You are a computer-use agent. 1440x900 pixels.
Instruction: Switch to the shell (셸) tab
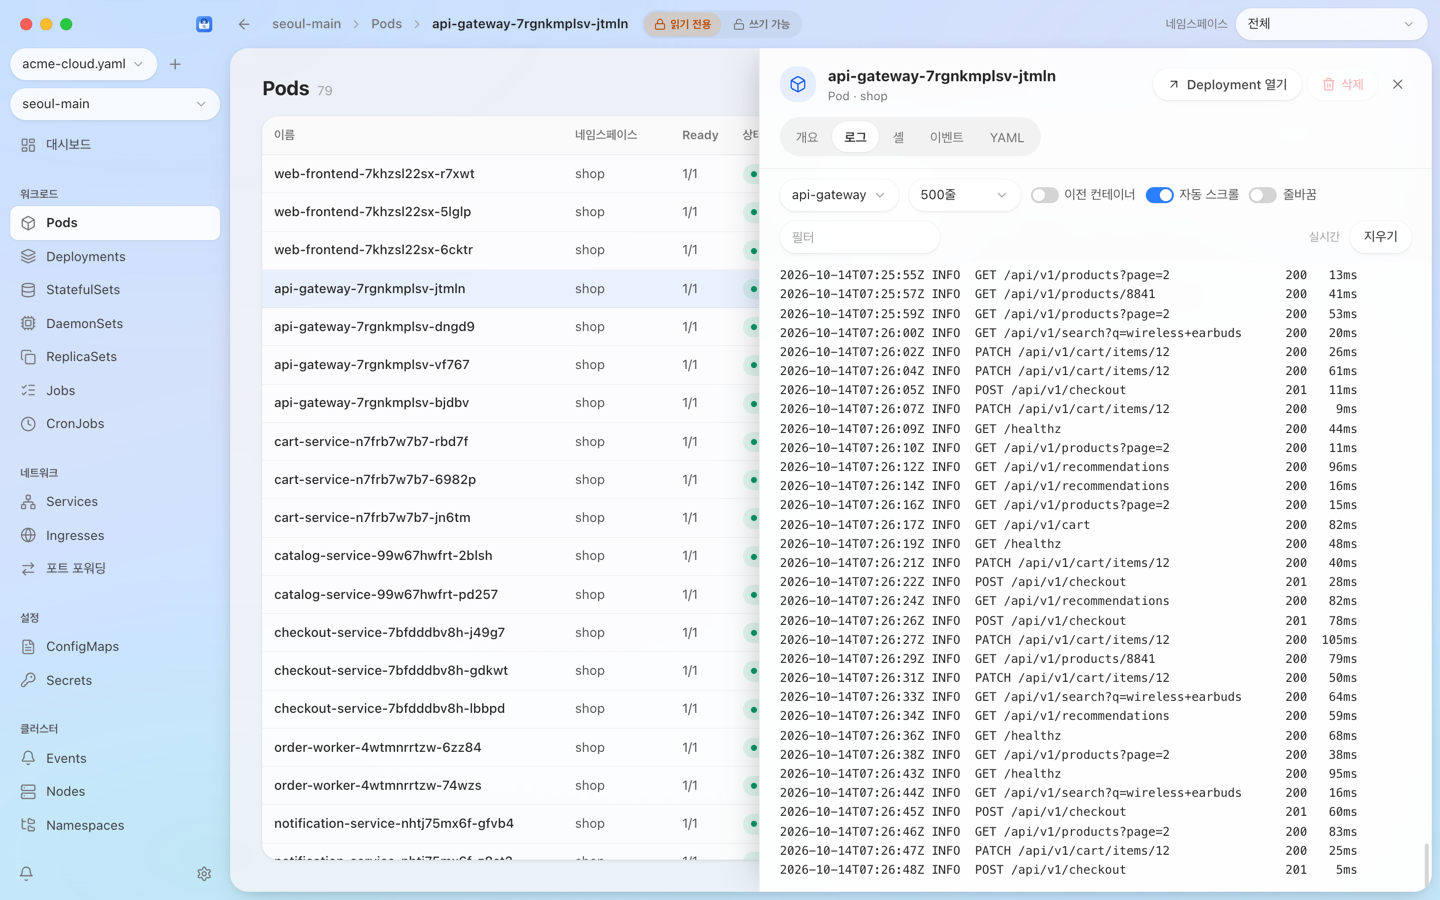point(898,138)
